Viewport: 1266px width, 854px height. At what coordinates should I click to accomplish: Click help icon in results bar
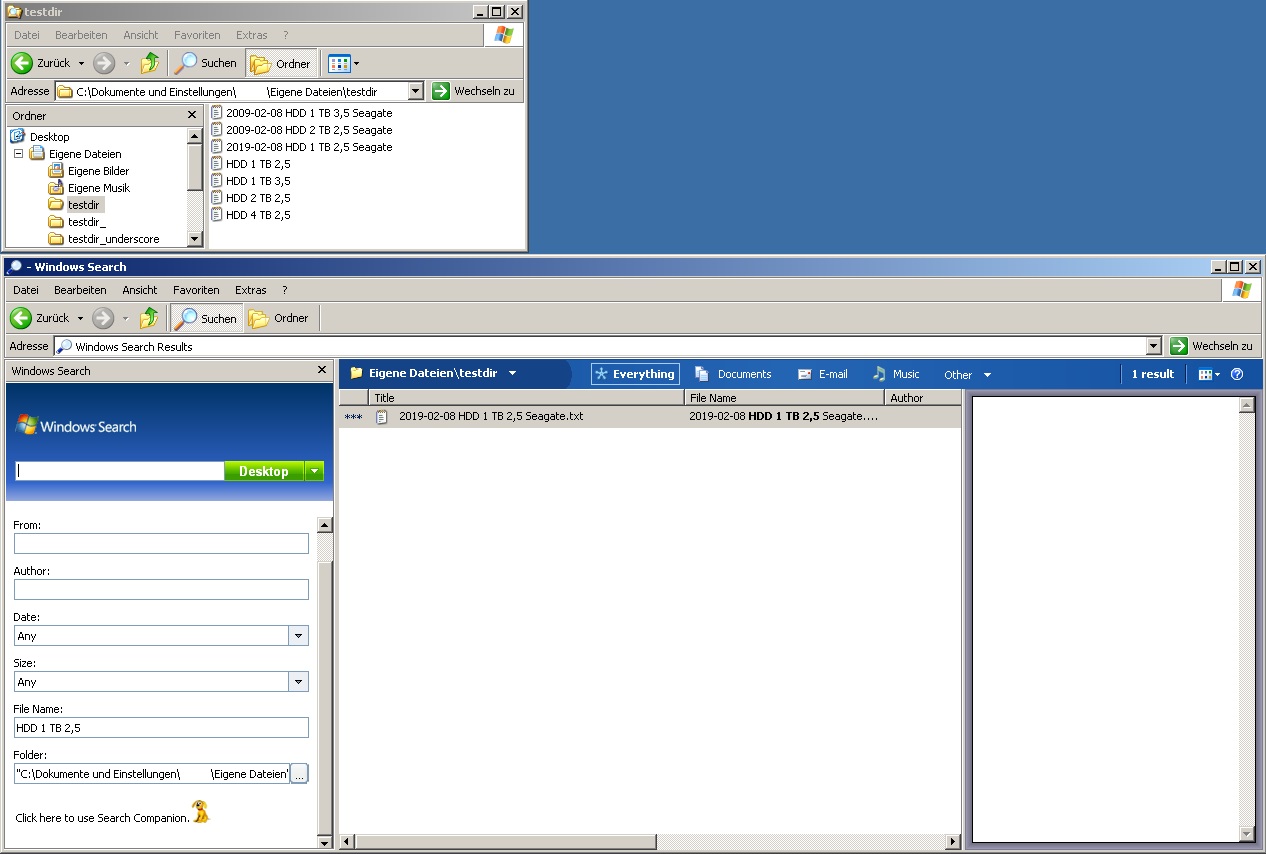click(x=1237, y=374)
